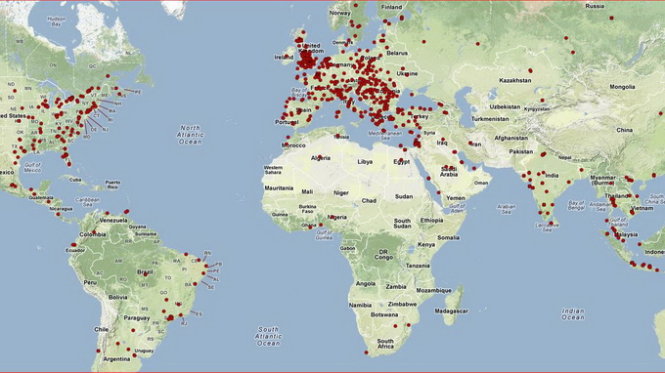Select the Algeria label

(321, 158)
